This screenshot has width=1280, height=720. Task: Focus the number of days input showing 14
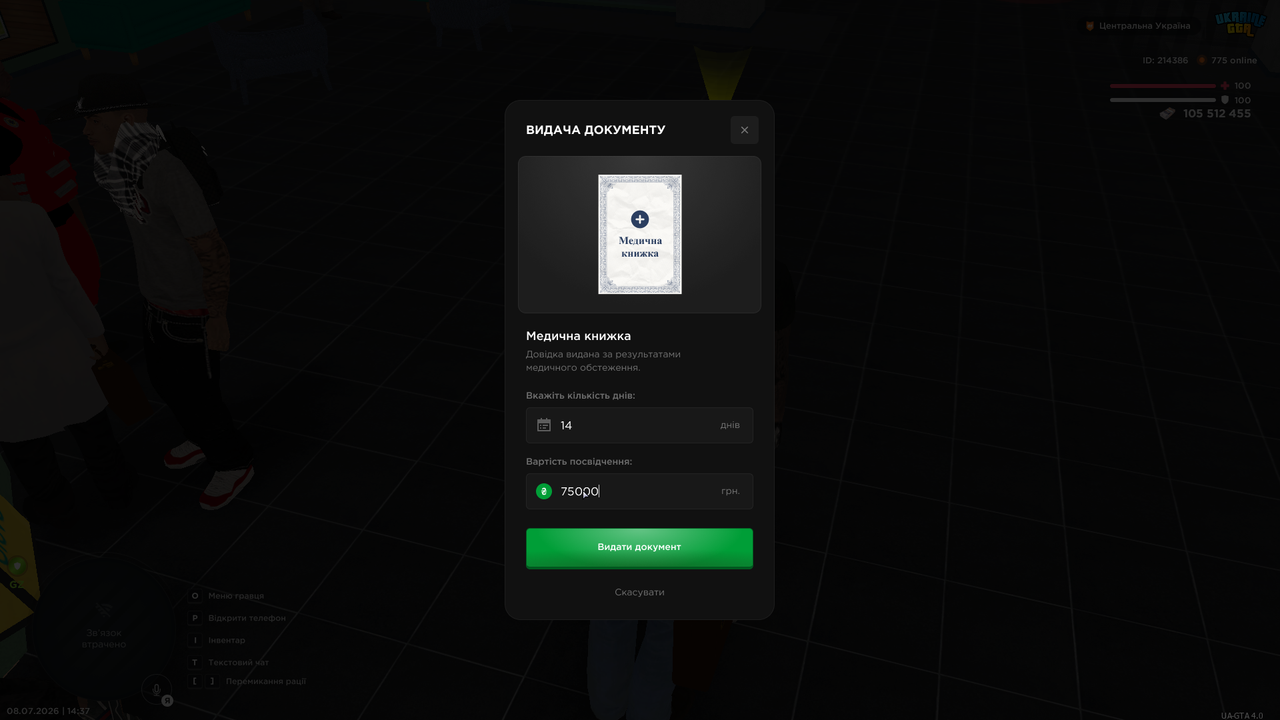pyautogui.click(x=639, y=425)
